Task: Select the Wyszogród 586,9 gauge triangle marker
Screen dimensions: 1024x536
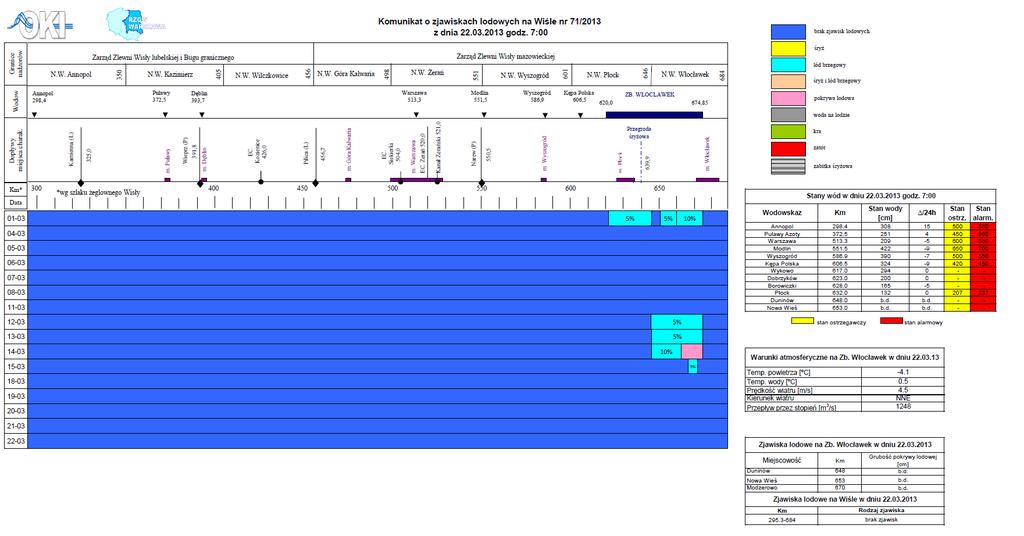Action: tap(545, 115)
